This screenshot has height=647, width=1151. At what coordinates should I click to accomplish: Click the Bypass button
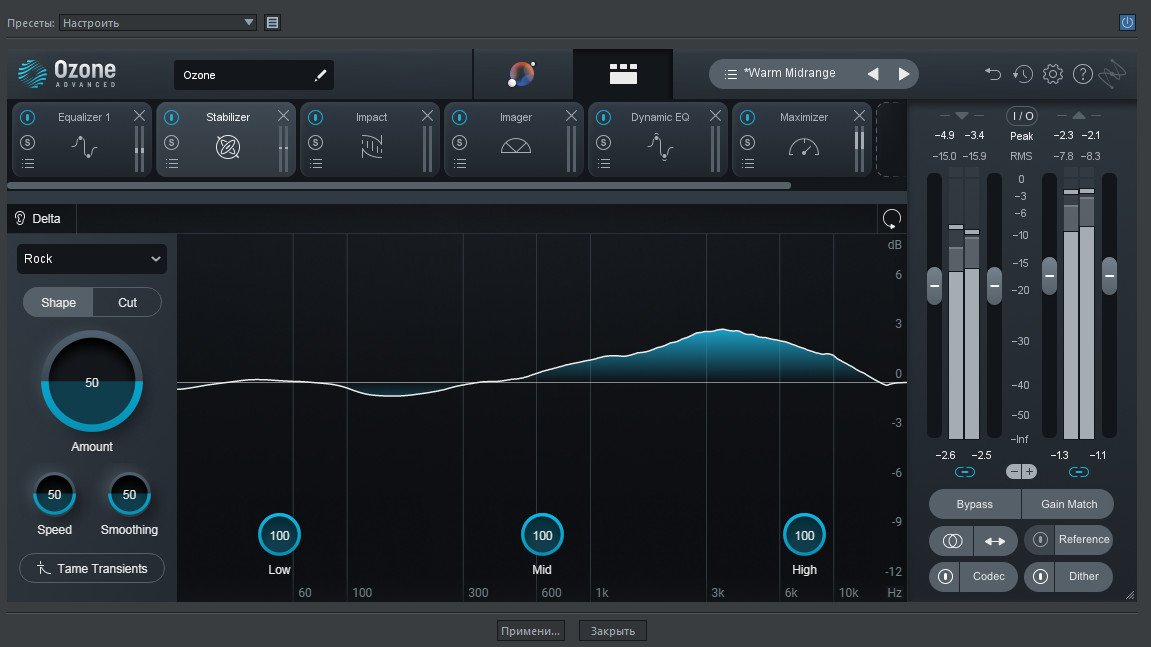[974, 505]
